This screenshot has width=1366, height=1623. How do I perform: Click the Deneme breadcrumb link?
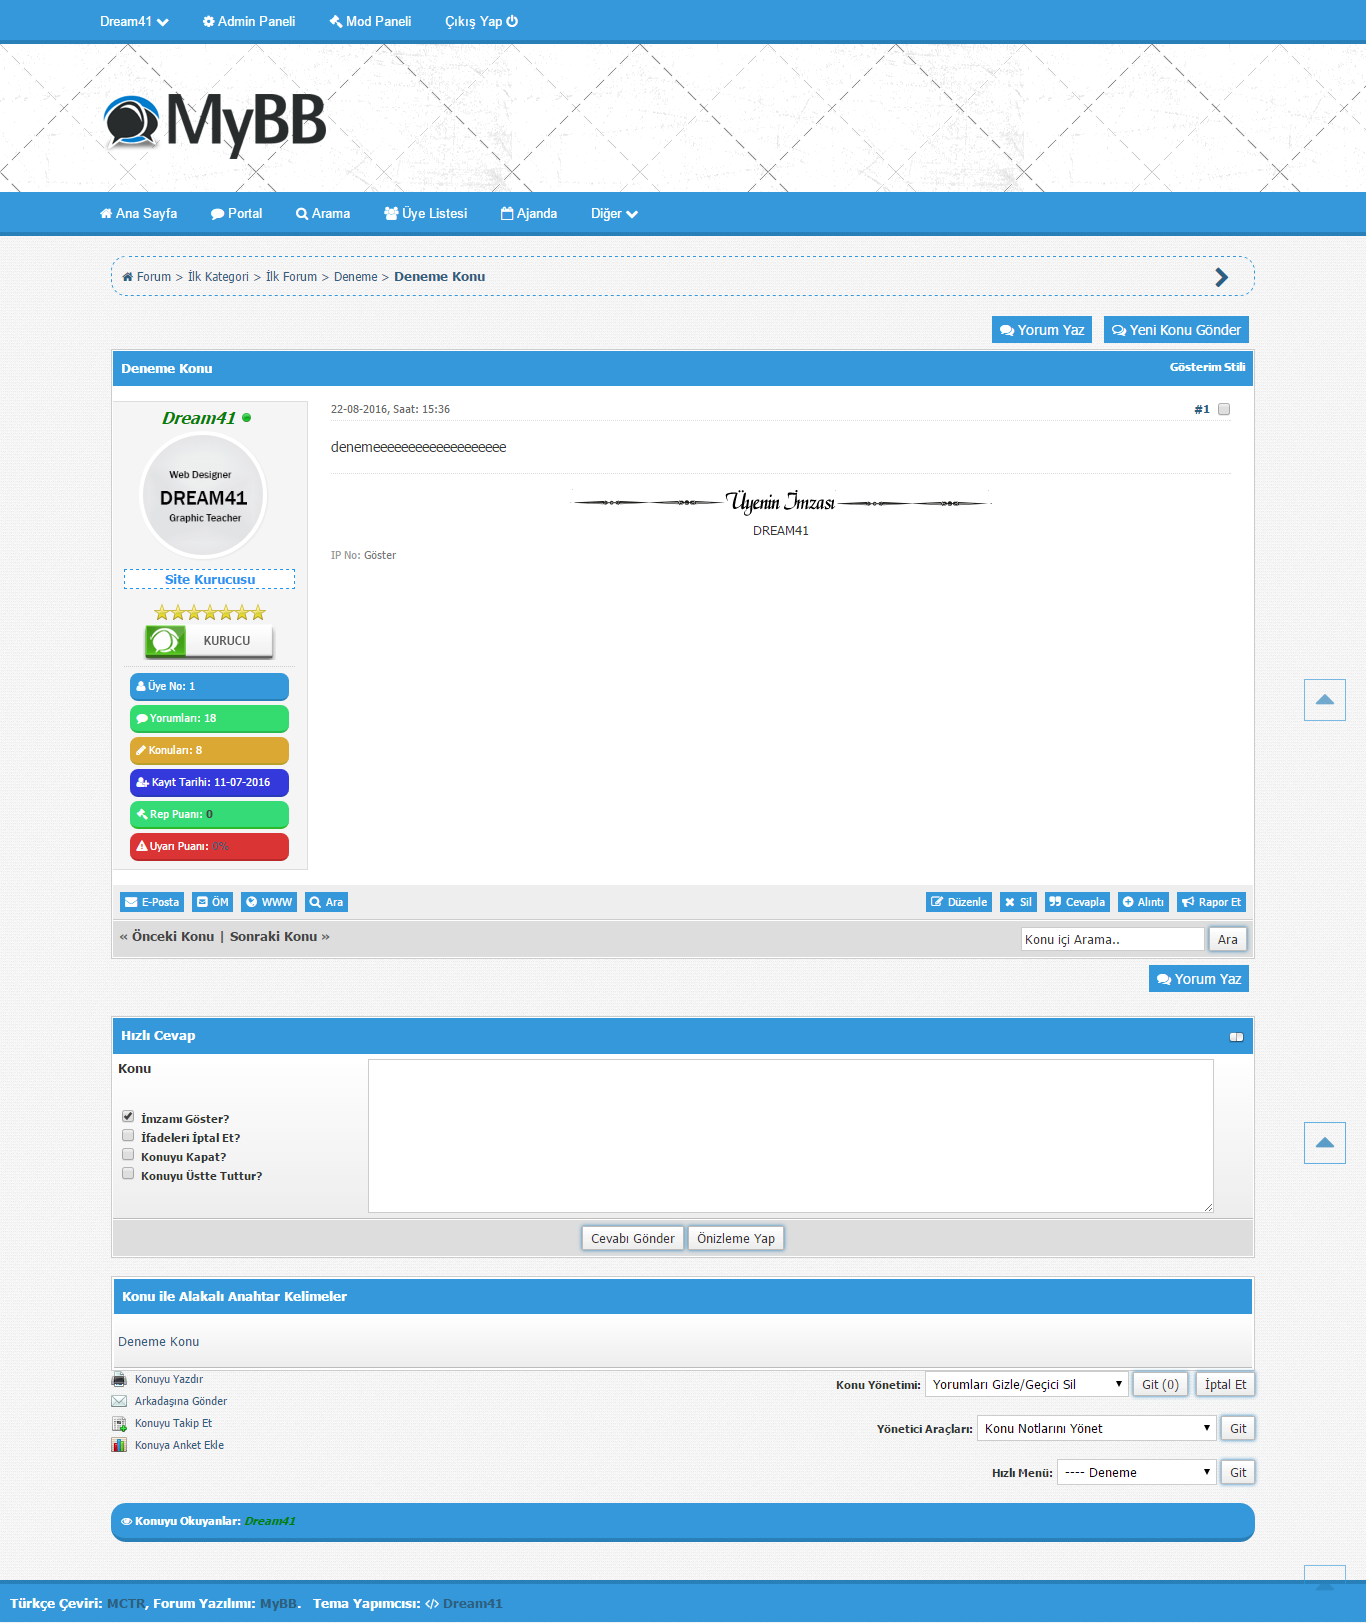pyautogui.click(x=355, y=277)
